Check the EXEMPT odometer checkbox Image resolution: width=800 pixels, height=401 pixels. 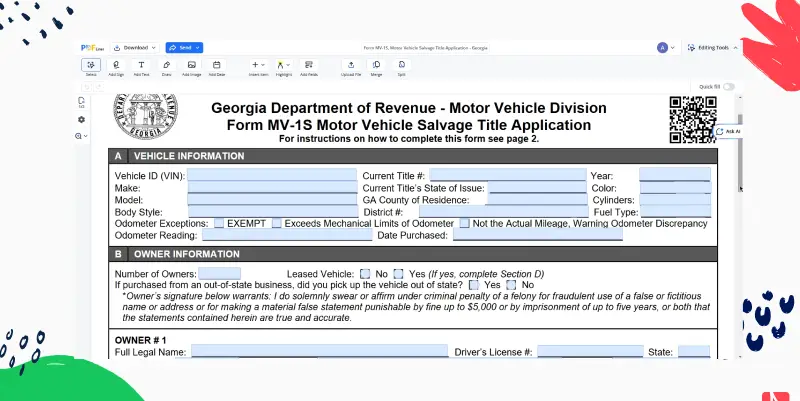click(x=219, y=223)
